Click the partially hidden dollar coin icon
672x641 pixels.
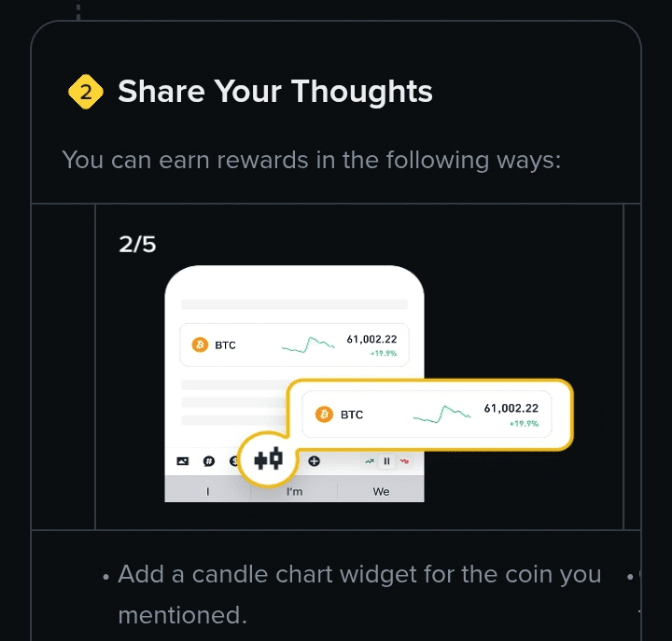[x=233, y=461]
